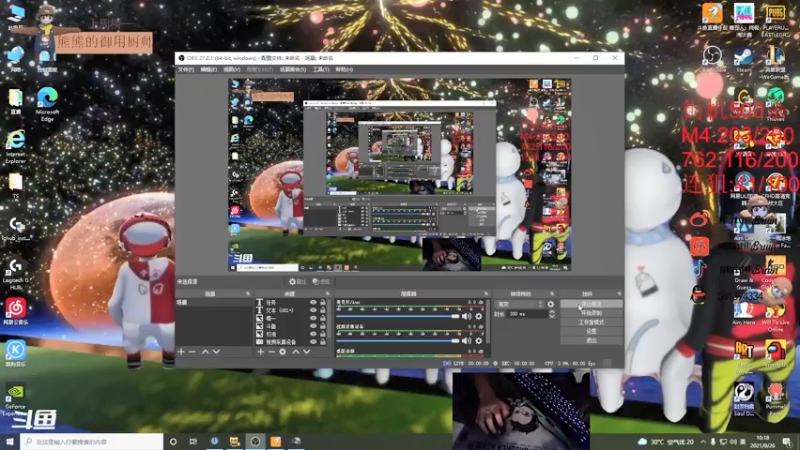This screenshot has height=450, width=800.
Task: Toggle visibility of the 视频采集设备 source
Action: point(313,342)
